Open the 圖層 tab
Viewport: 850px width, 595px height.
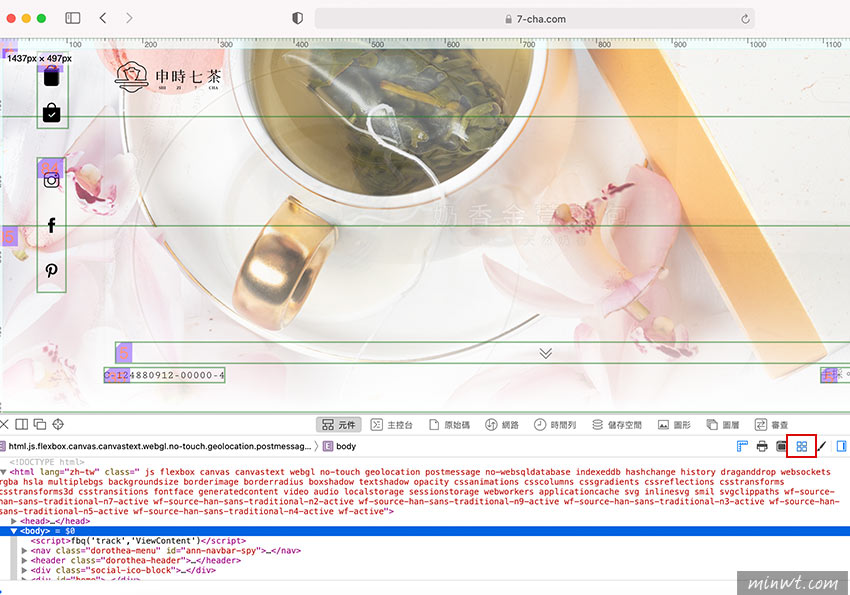tap(723, 425)
